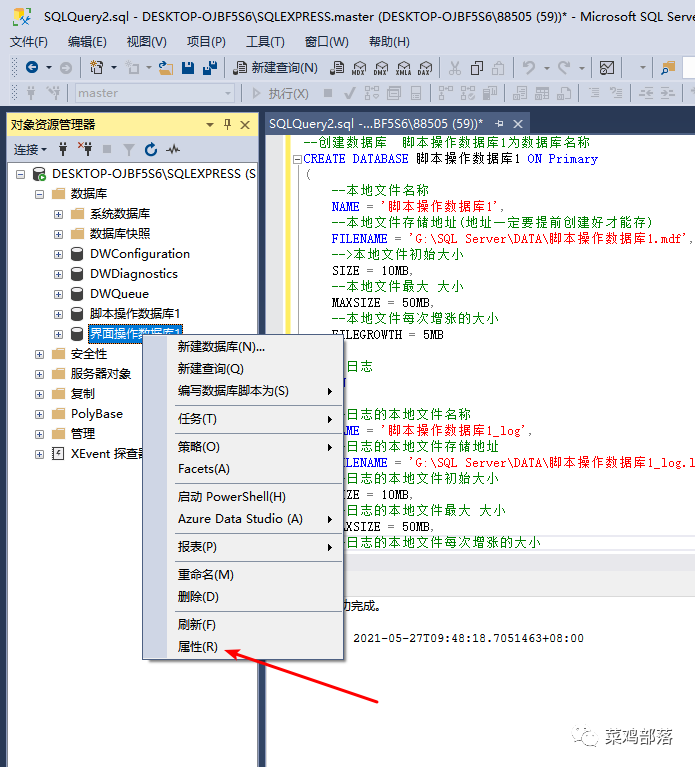The image size is (695, 767).
Task: Click the cancel executing query stop icon
Action: [x=328, y=92]
